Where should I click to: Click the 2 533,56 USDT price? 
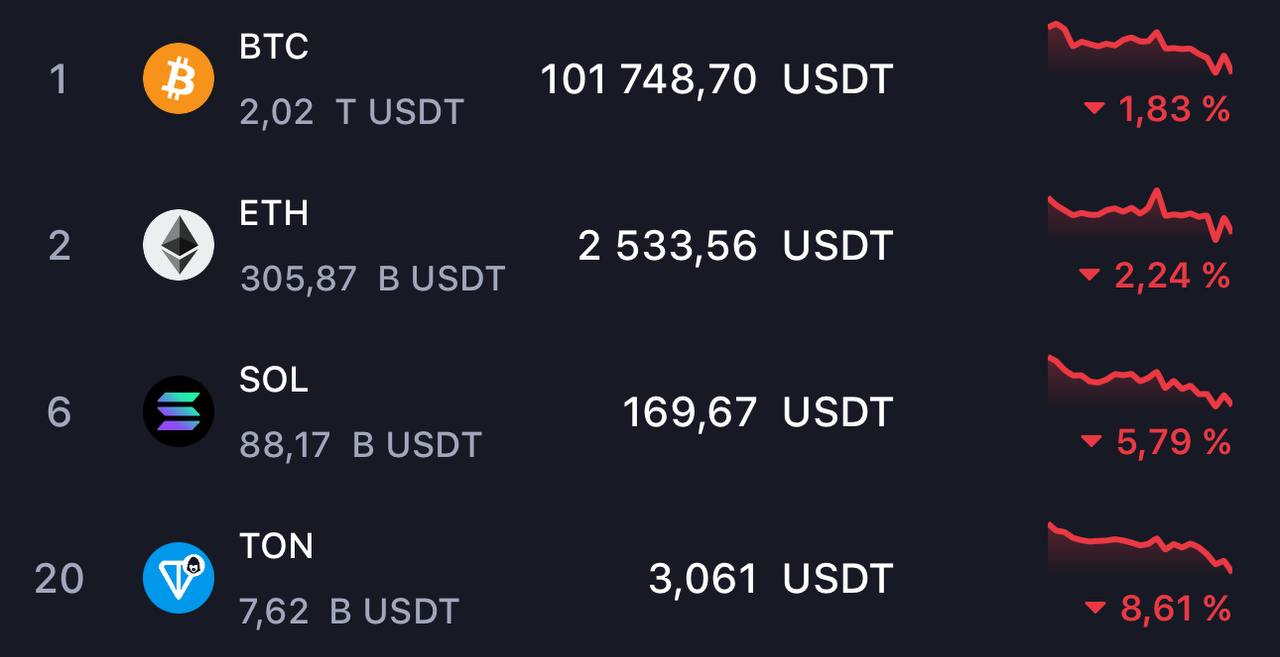[735, 245]
